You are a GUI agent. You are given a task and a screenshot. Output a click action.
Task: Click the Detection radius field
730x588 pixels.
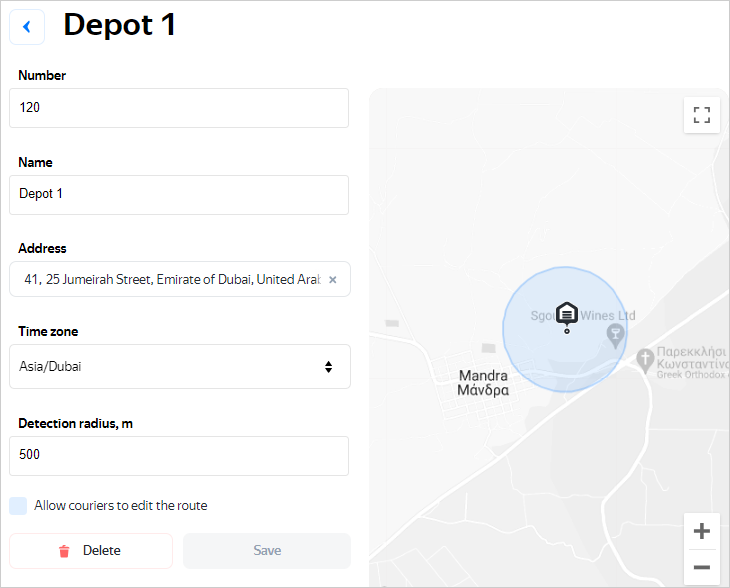pos(179,455)
